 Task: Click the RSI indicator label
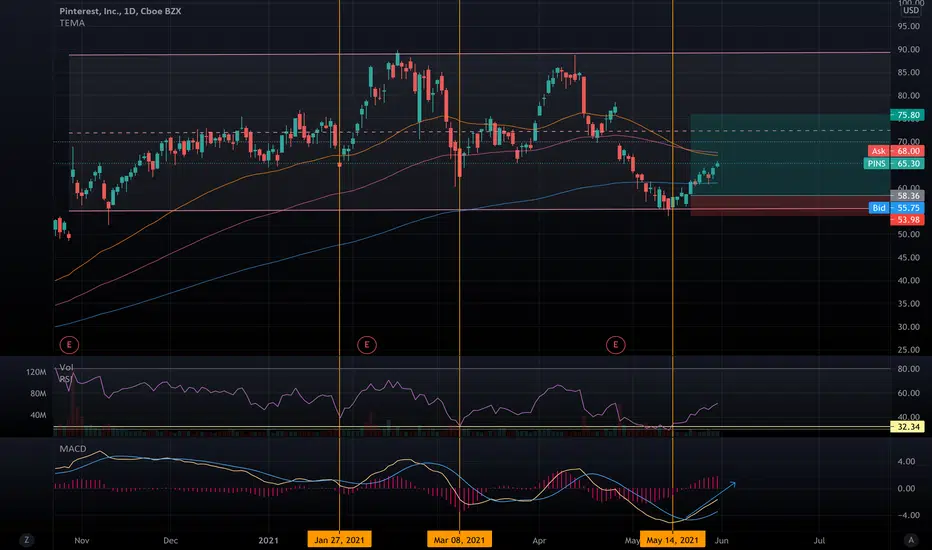[66, 379]
